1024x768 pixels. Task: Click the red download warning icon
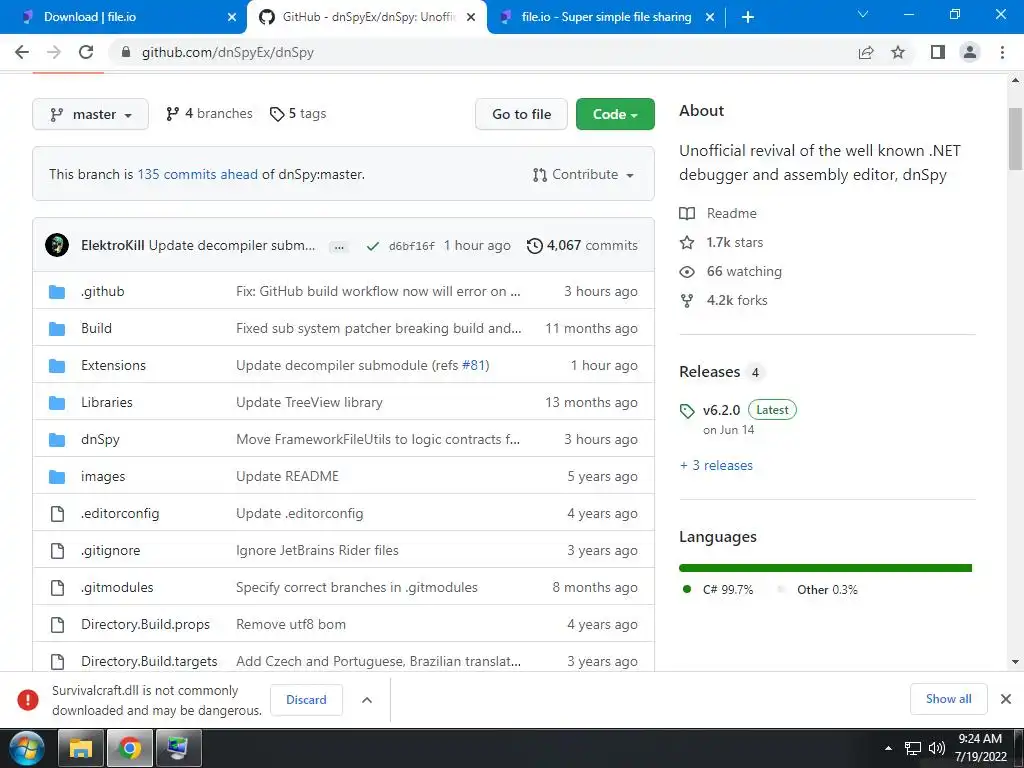(x=27, y=699)
